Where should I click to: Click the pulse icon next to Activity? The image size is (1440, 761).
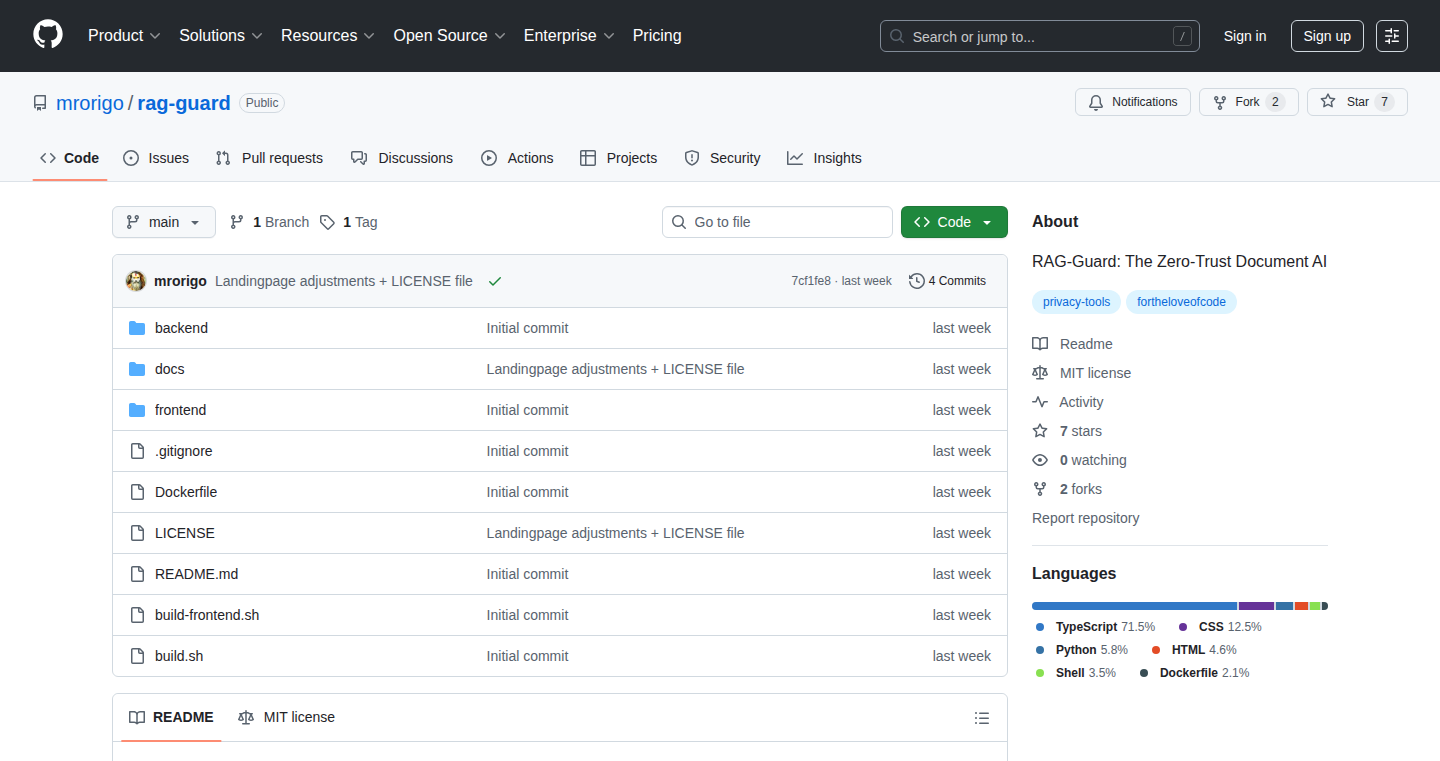pos(1040,402)
